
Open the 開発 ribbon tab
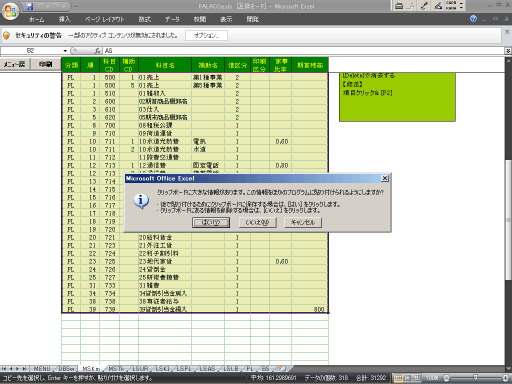252,19
